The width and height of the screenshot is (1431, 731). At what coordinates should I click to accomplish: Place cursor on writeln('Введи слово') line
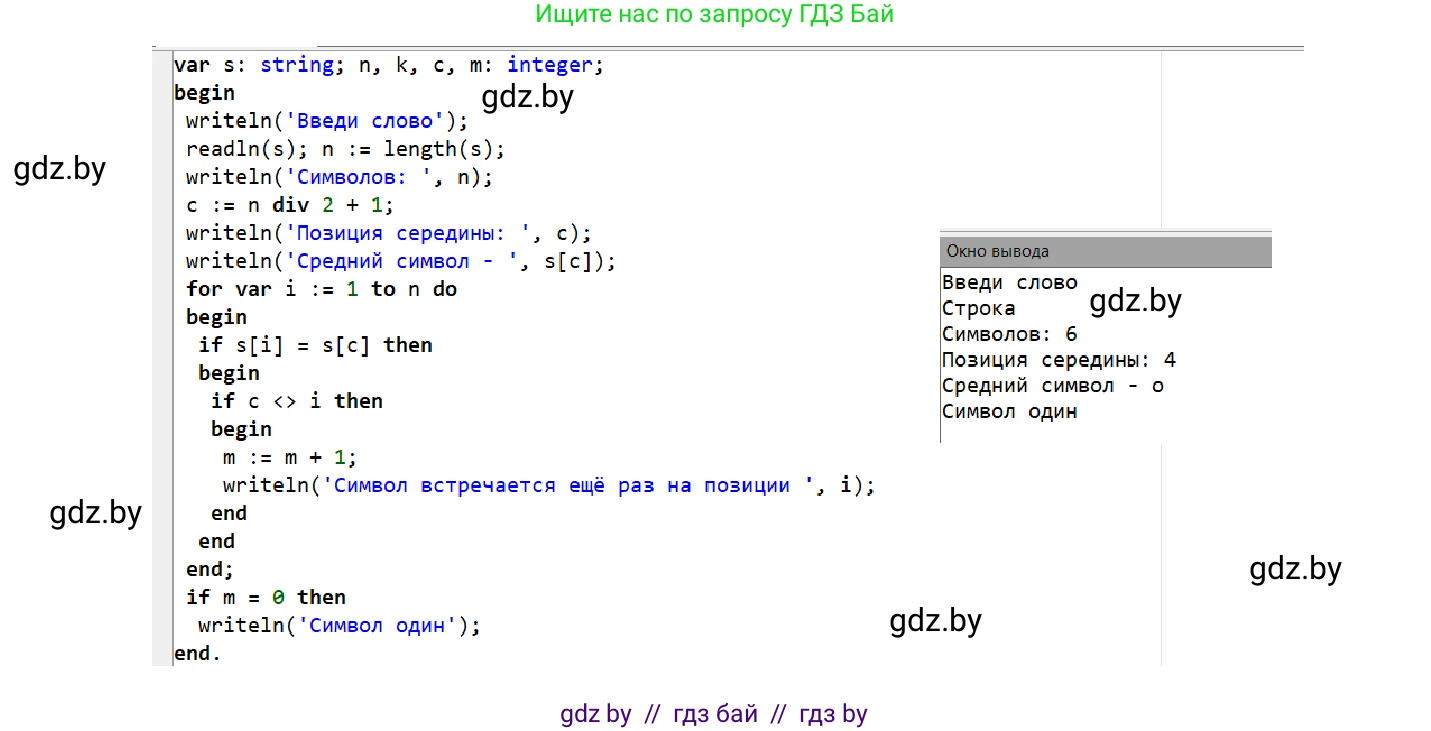[x=326, y=121]
